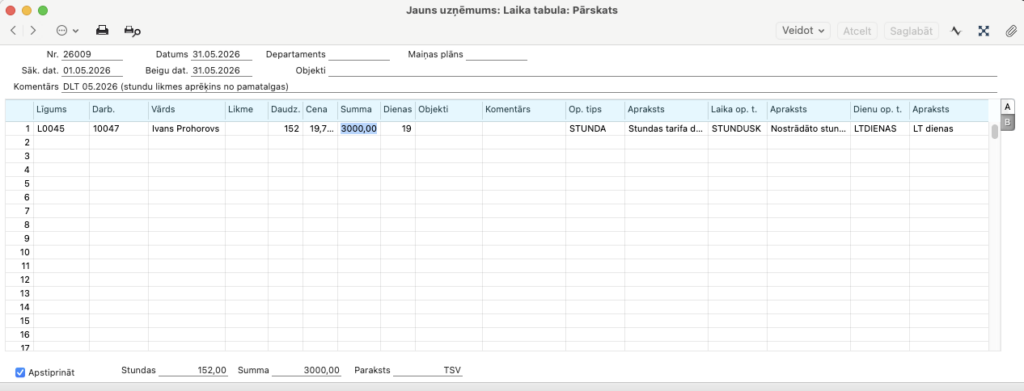Click the Darb. column header
The width and height of the screenshot is (1024, 391).
[x=118, y=110]
